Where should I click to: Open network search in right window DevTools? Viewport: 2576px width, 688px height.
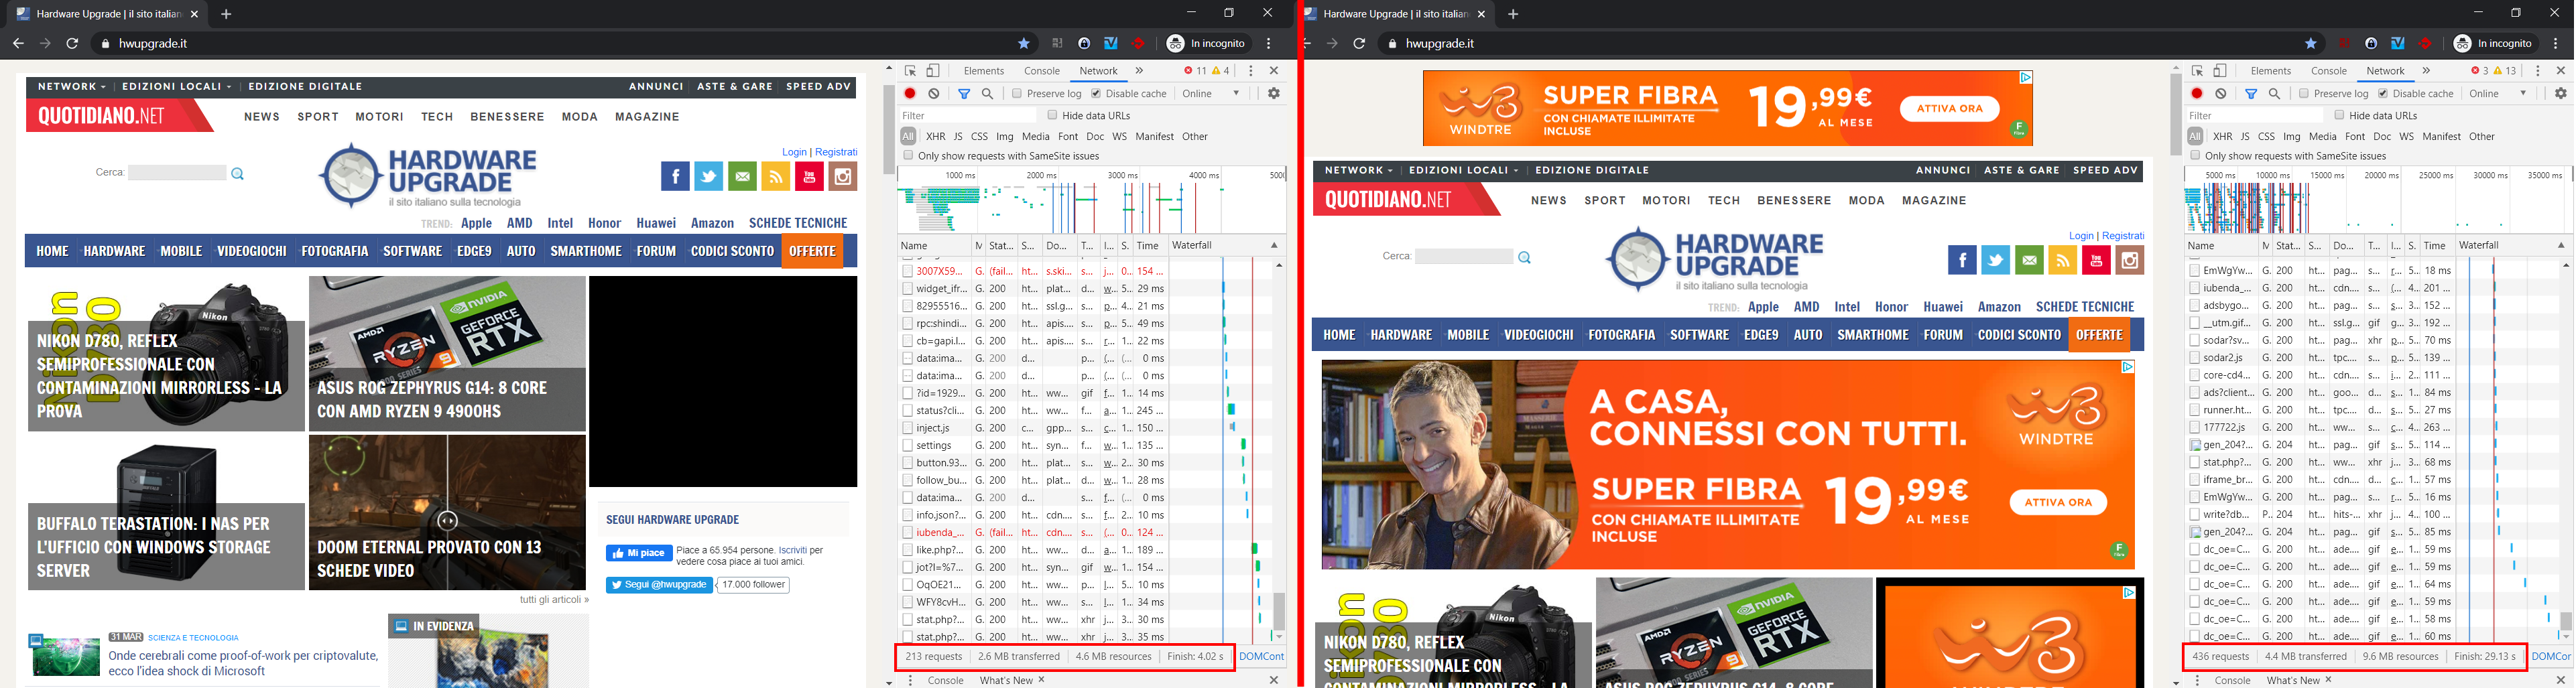pyautogui.click(x=2275, y=93)
